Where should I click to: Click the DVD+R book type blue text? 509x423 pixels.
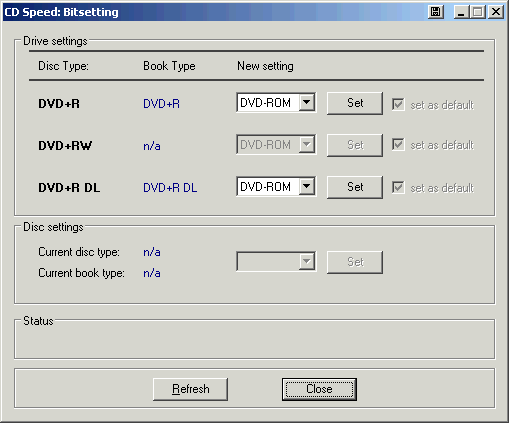point(161,104)
